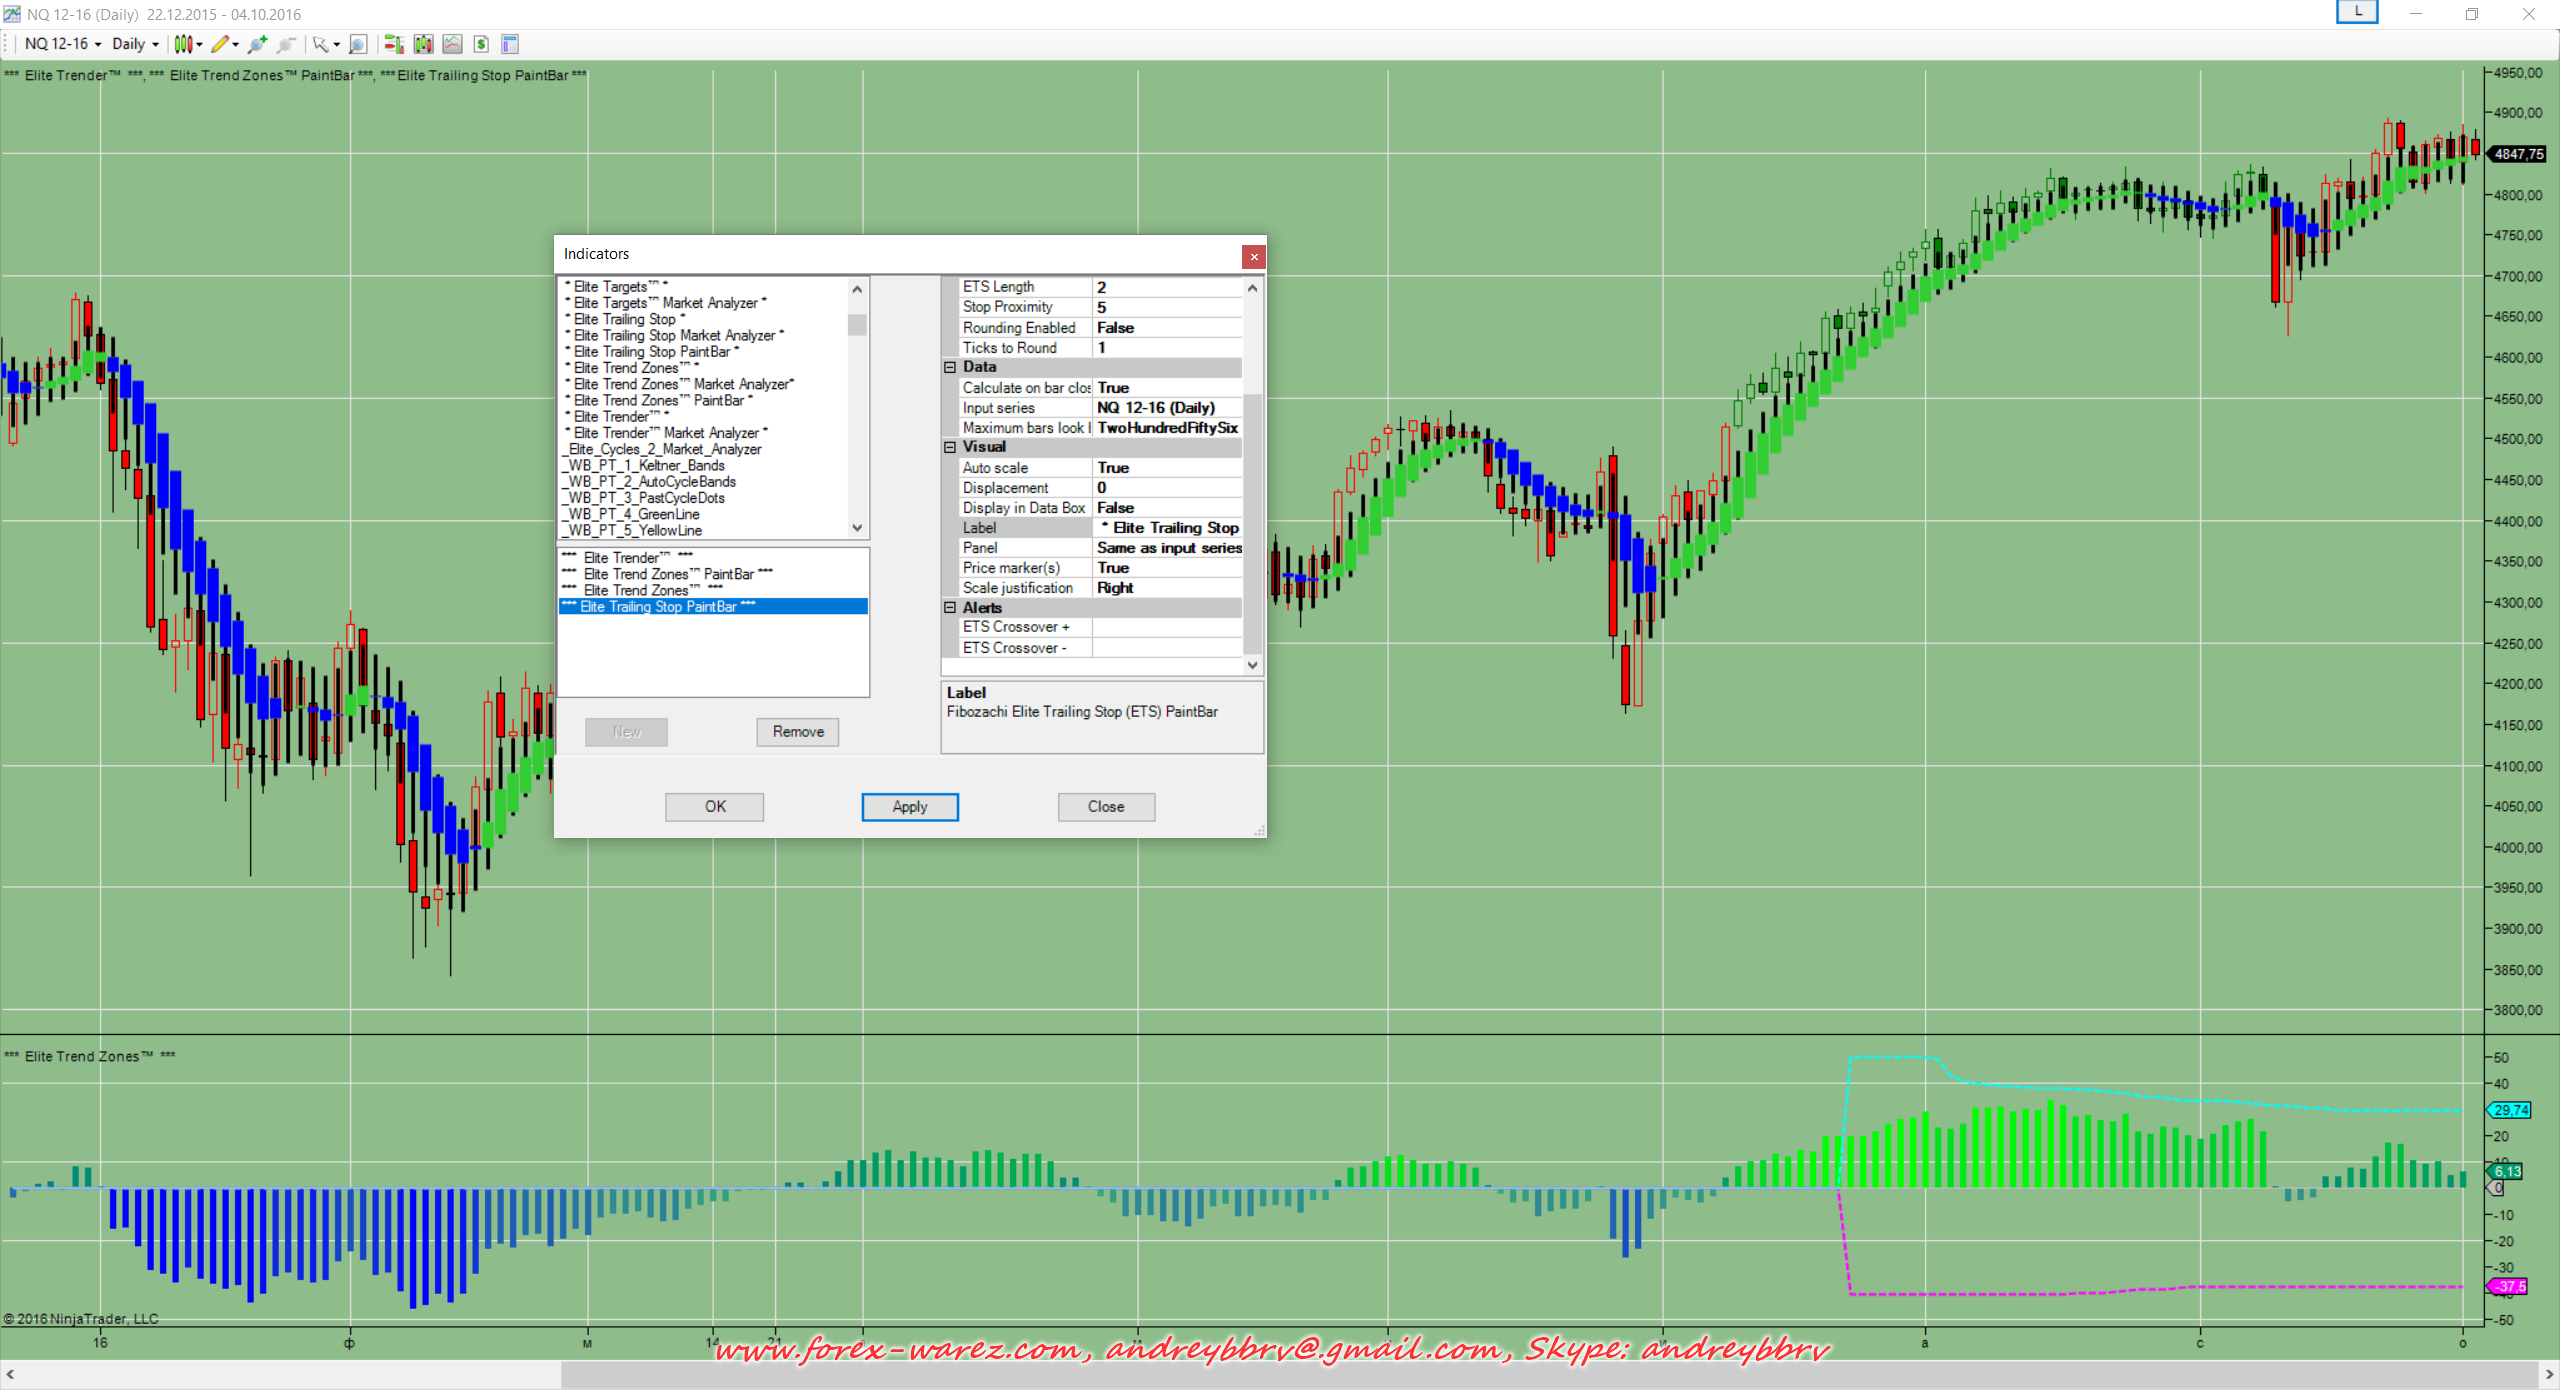Click the zoom in magnifier icon
The image size is (2560, 1390).
pyautogui.click(x=257, y=44)
